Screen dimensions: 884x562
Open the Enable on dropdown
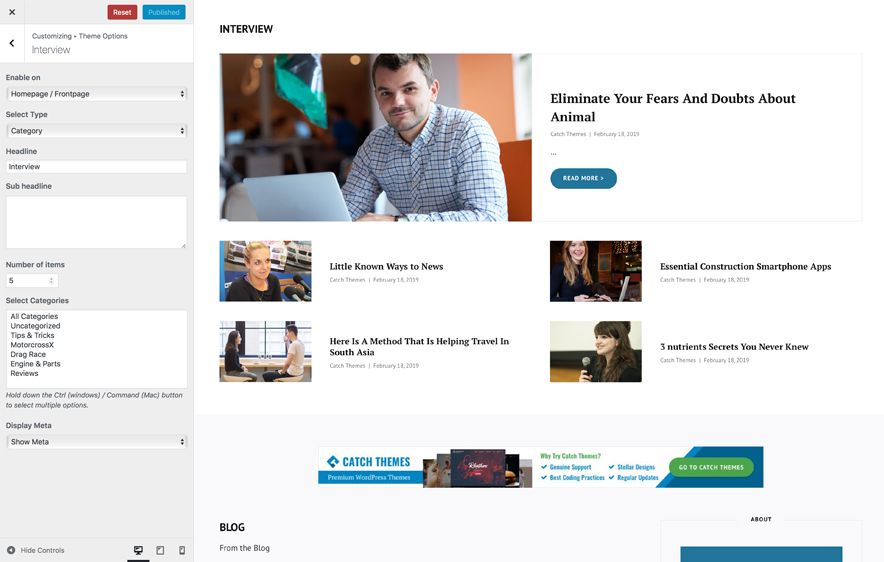(x=96, y=94)
